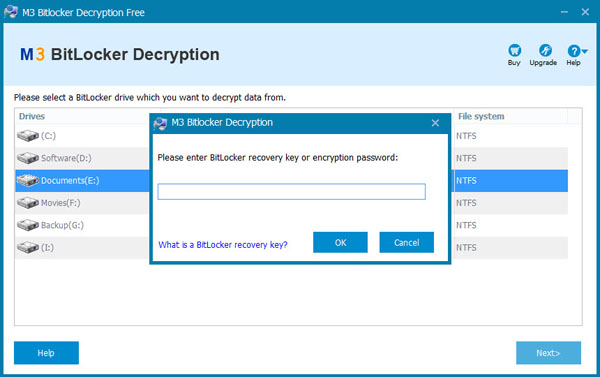Viewport: 600px width, 377px height.
Task: Click the dialog's title bar app icon
Action: click(x=160, y=123)
